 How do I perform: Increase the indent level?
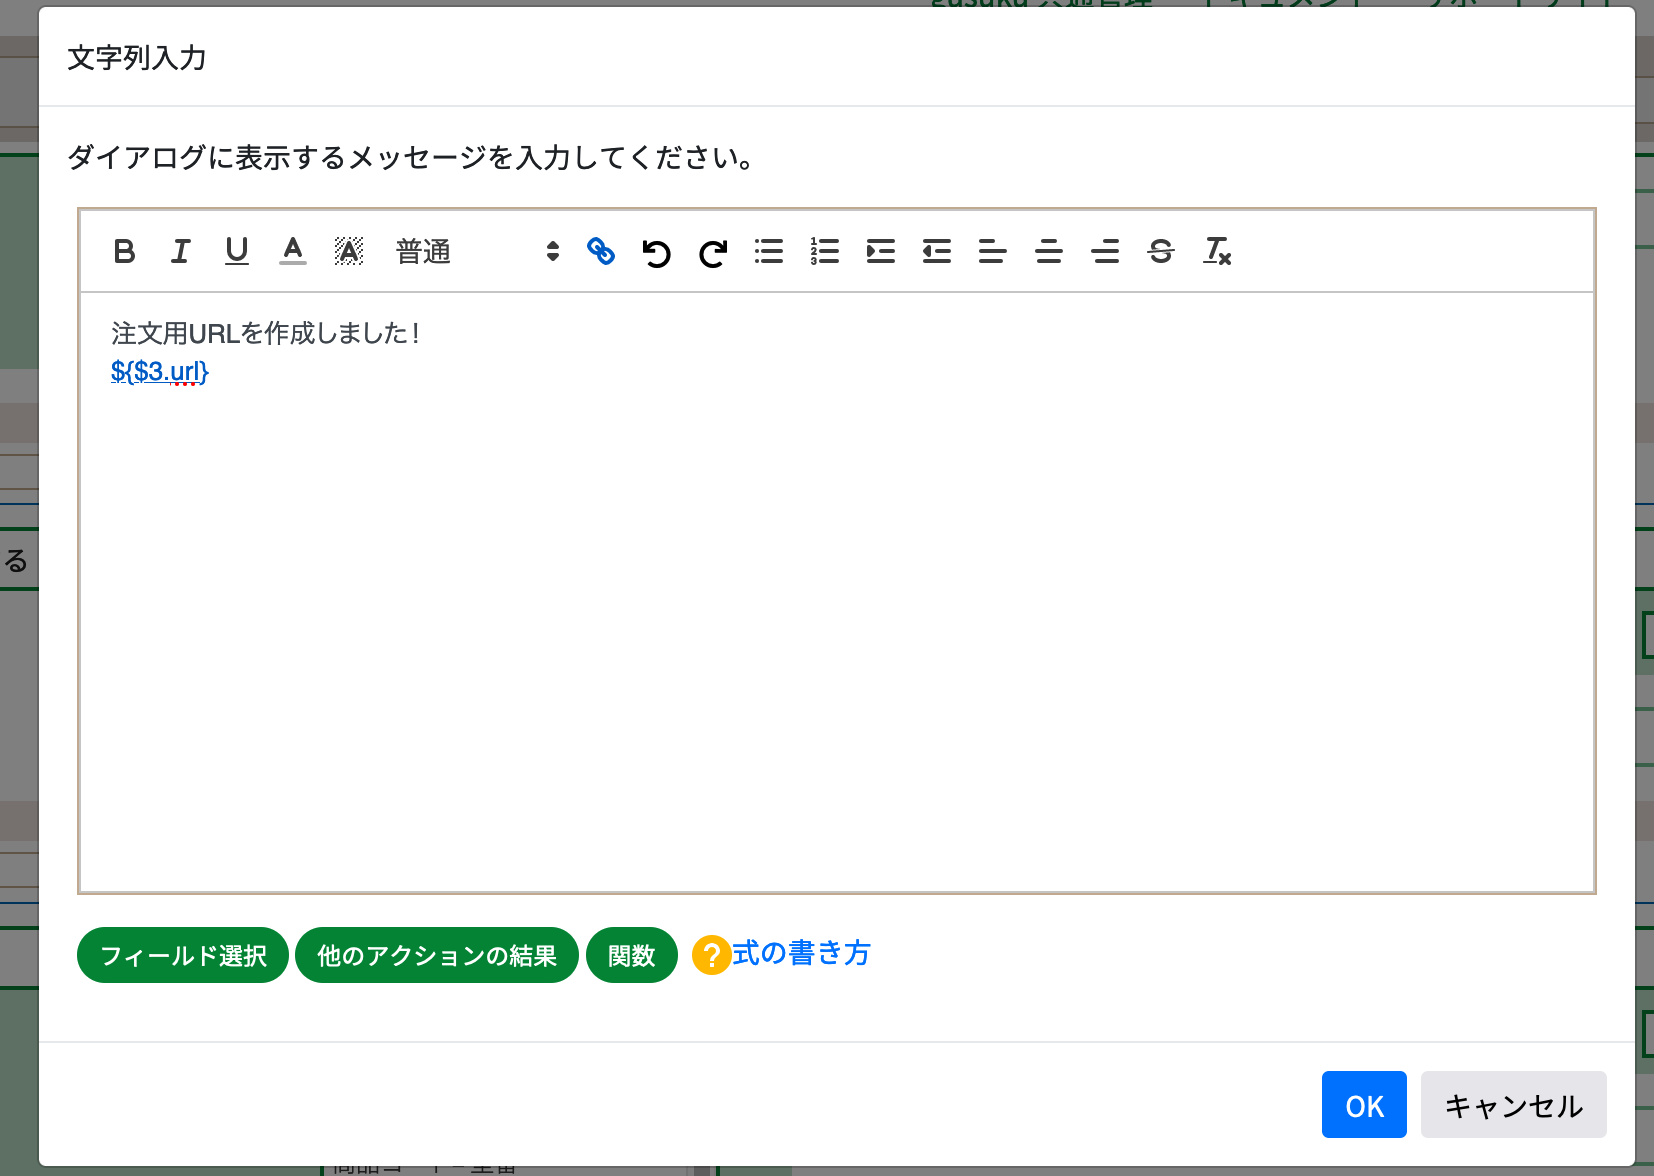point(881,252)
